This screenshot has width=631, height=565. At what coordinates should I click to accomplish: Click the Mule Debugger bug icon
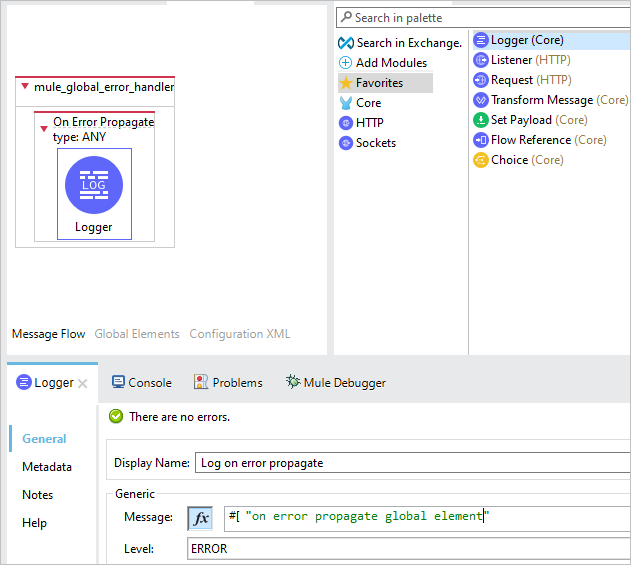(x=293, y=381)
